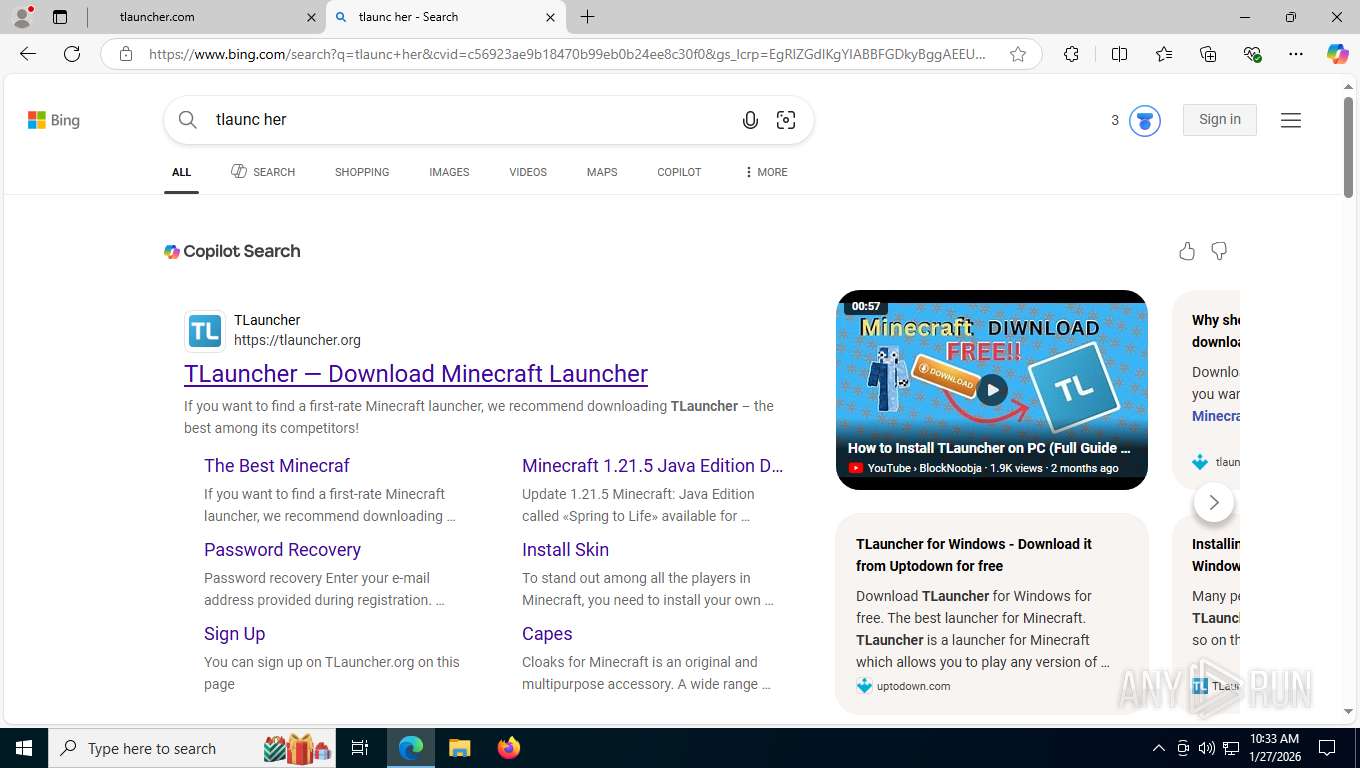Open a new tab with plus button
Screen dimensions: 1360x768
pos(588,17)
